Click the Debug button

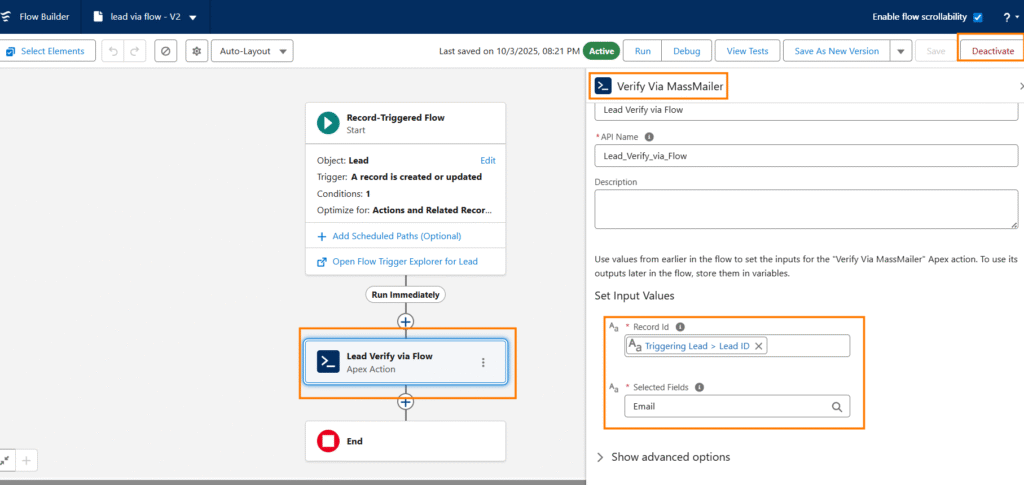click(x=686, y=51)
